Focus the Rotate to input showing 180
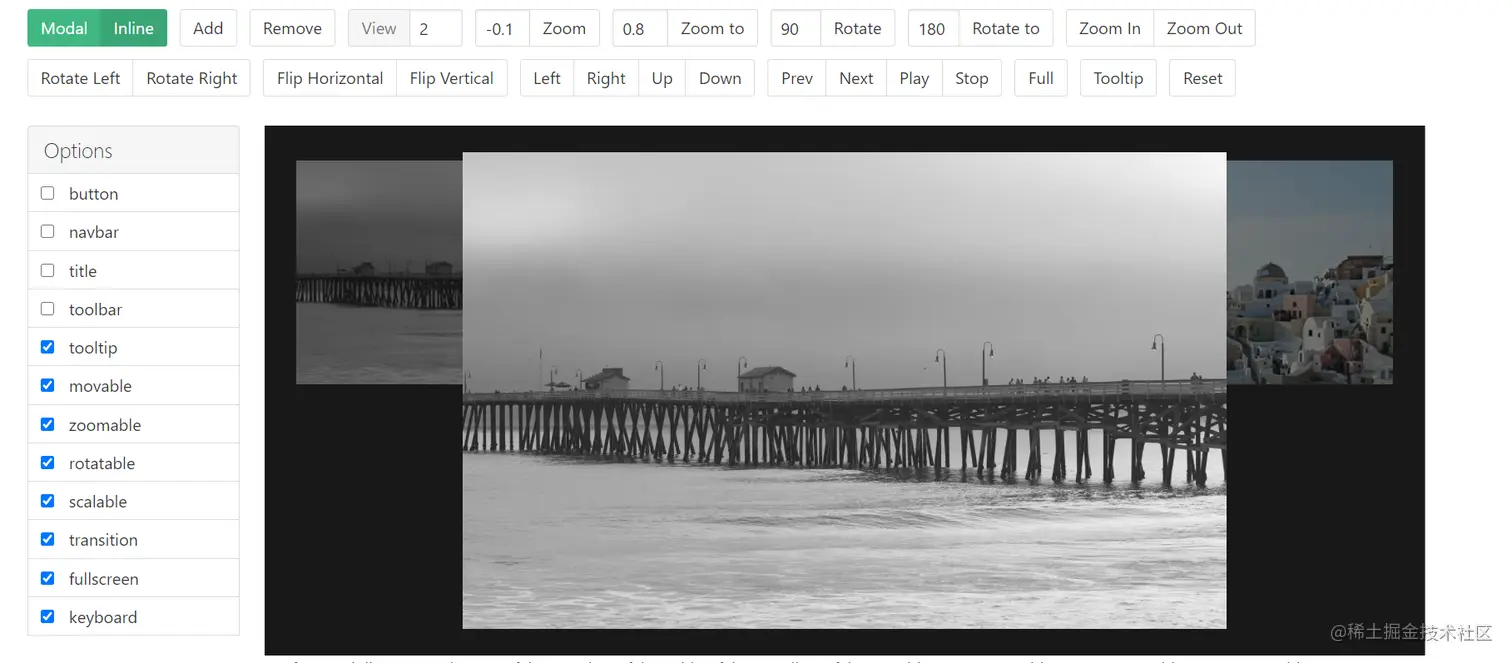The image size is (1512, 663). tap(934, 28)
